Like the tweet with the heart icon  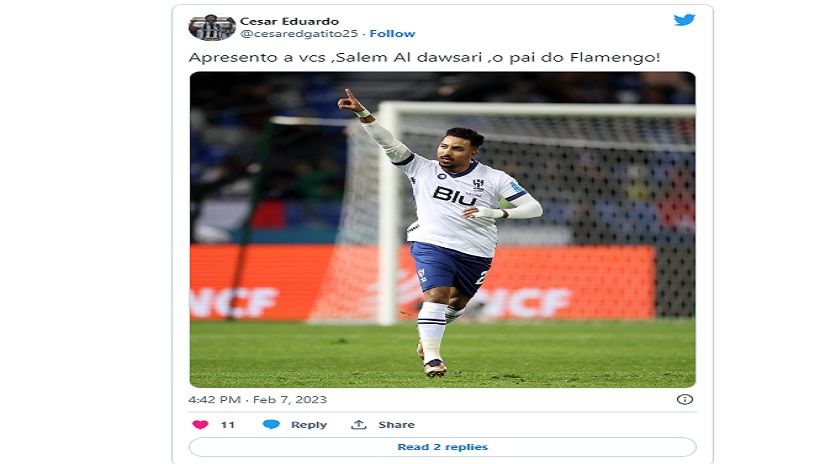[200, 425]
